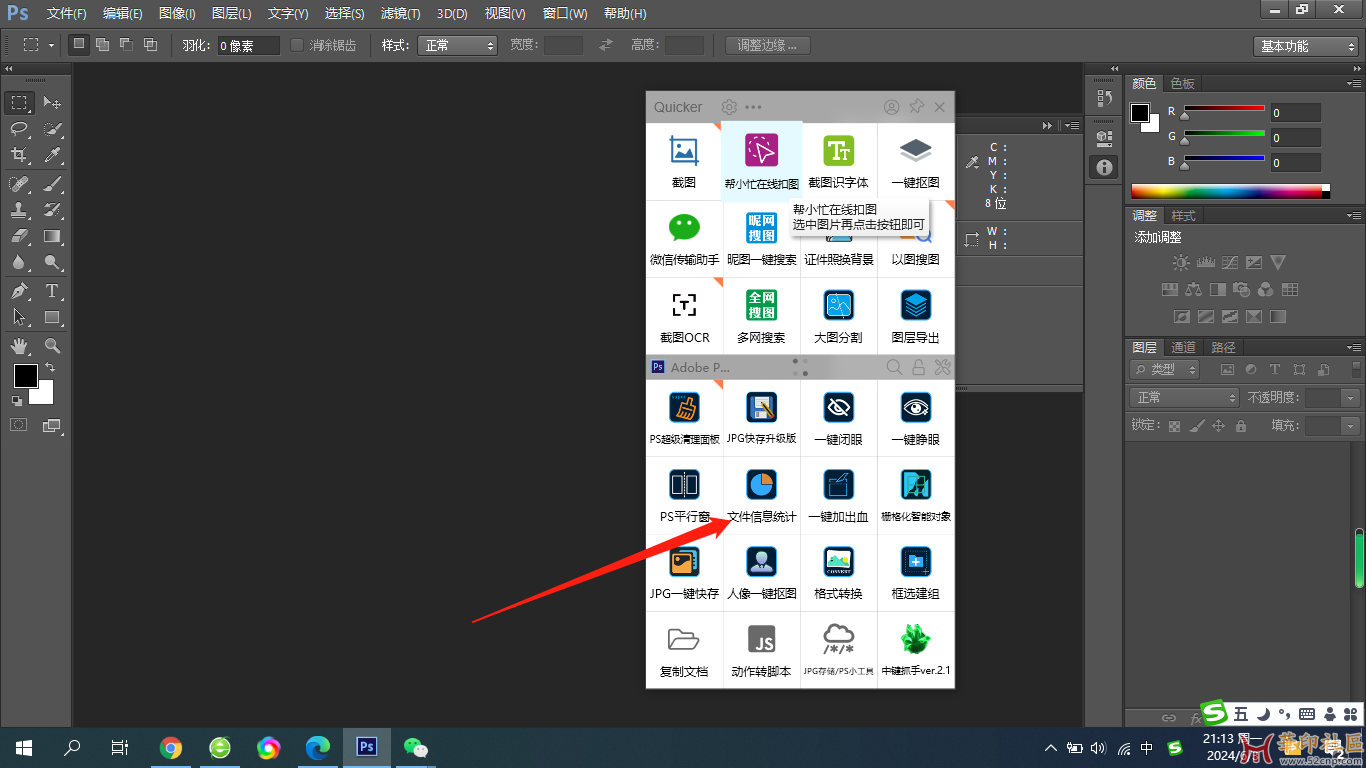
Task: Select the Lasso tool
Action: (x=19, y=129)
